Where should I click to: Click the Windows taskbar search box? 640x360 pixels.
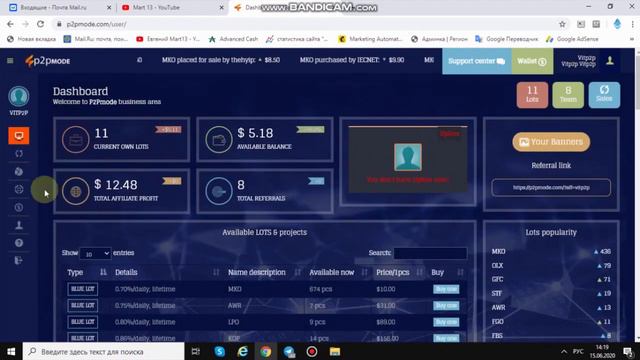tap(104, 351)
